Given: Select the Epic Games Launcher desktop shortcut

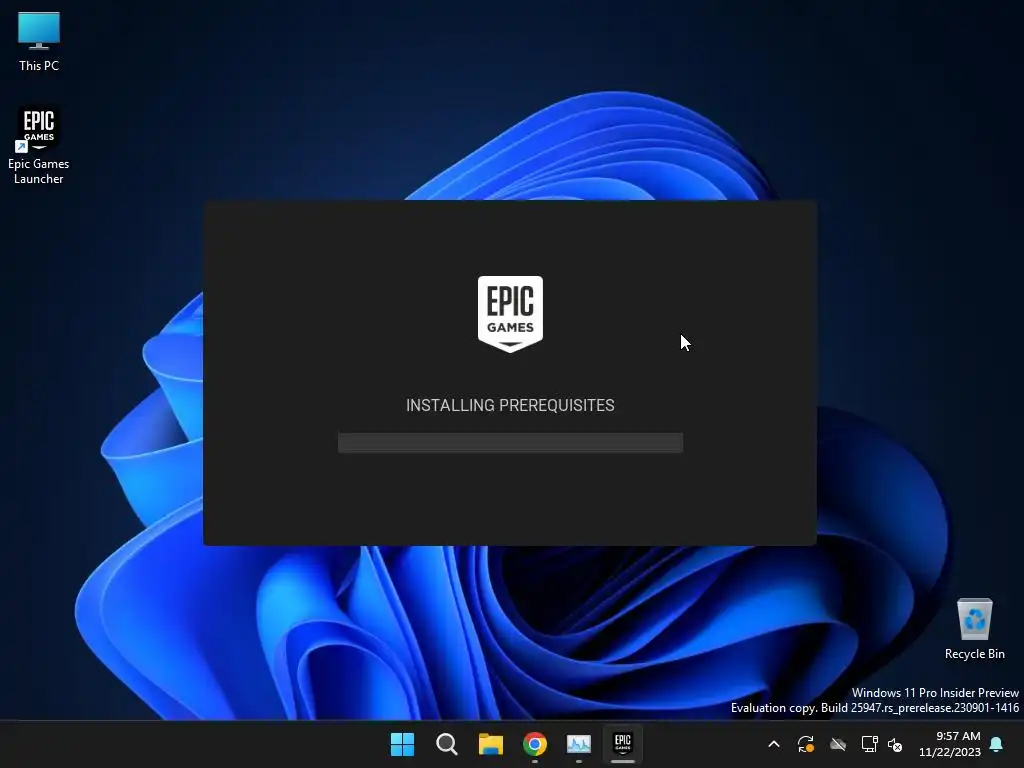Looking at the screenshot, I should click(39, 145).
